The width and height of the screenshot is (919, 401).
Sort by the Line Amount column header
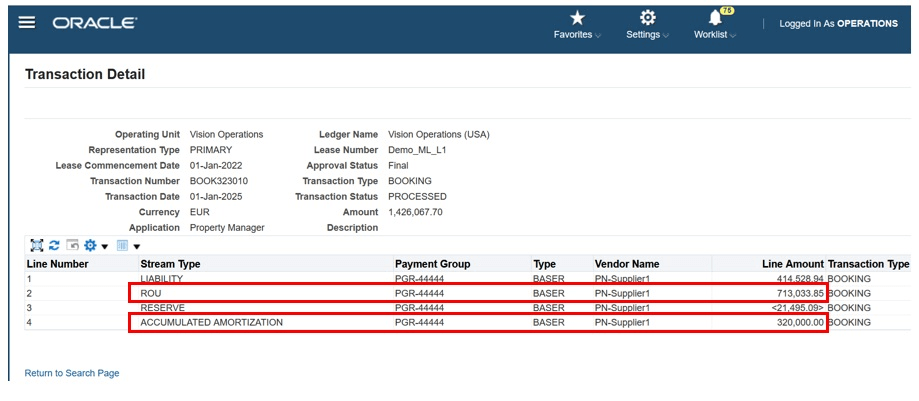tap(793, 264)
